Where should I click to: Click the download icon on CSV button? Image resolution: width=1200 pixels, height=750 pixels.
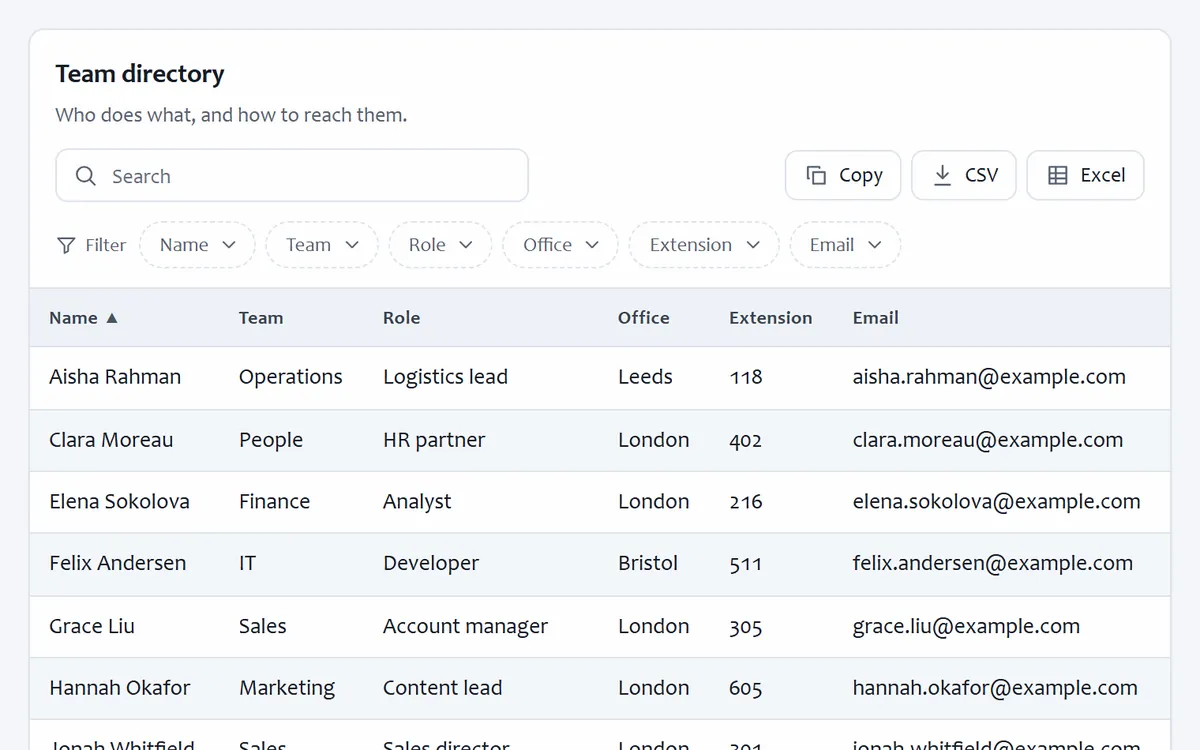[942, 175]
